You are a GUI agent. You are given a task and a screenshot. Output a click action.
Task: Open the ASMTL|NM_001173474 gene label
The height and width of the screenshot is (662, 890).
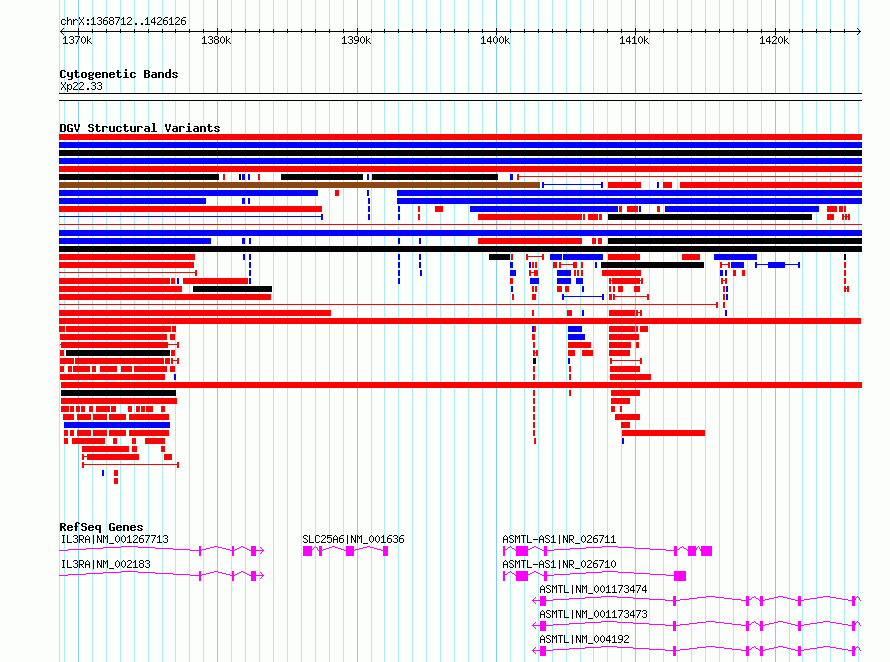593,589
